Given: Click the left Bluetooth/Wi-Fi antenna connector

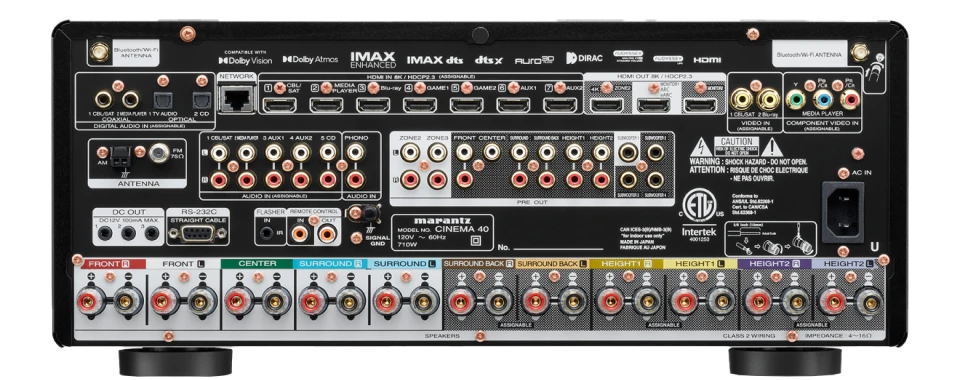Looking at the screenshot, I should (99, 51).
